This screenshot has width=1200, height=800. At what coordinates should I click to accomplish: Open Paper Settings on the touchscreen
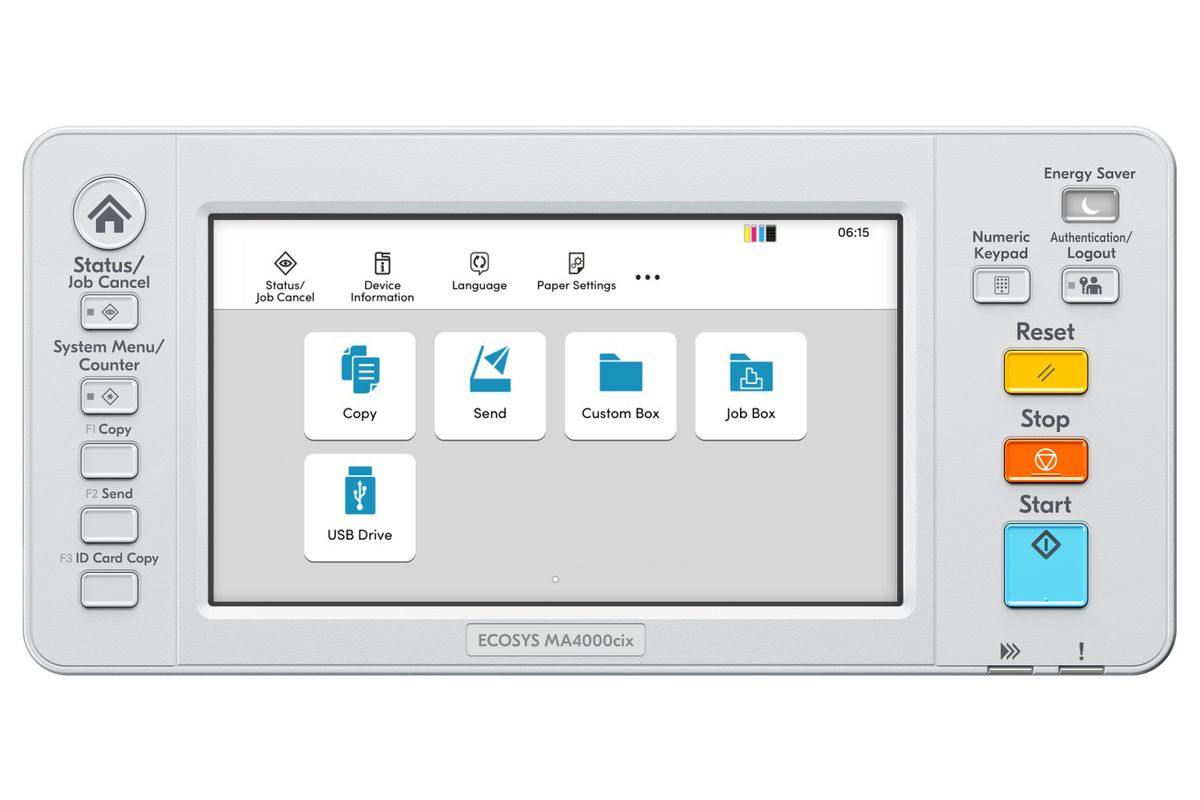click(576, 272)
